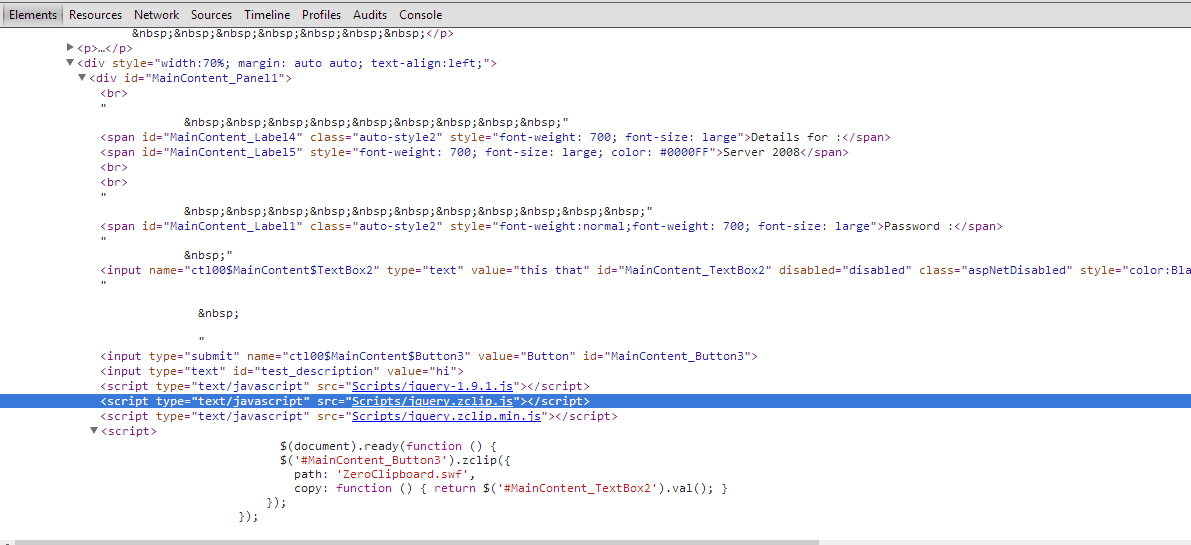Click the 'ZeroClipboard.swf' string in script

405,474
